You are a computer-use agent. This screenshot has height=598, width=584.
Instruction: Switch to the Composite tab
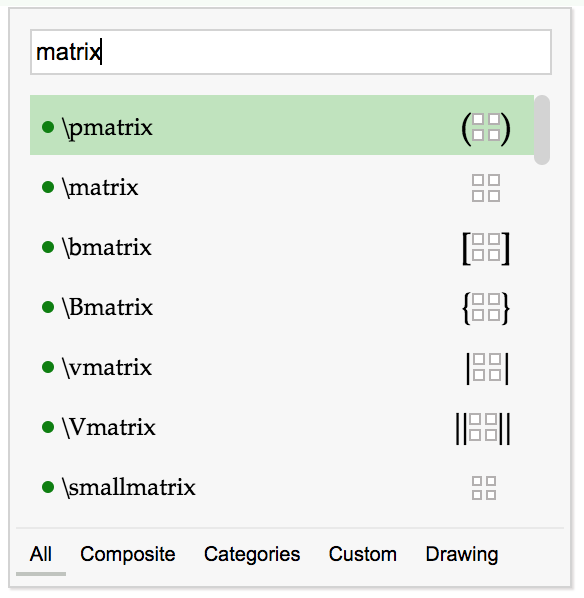point(127,554)
